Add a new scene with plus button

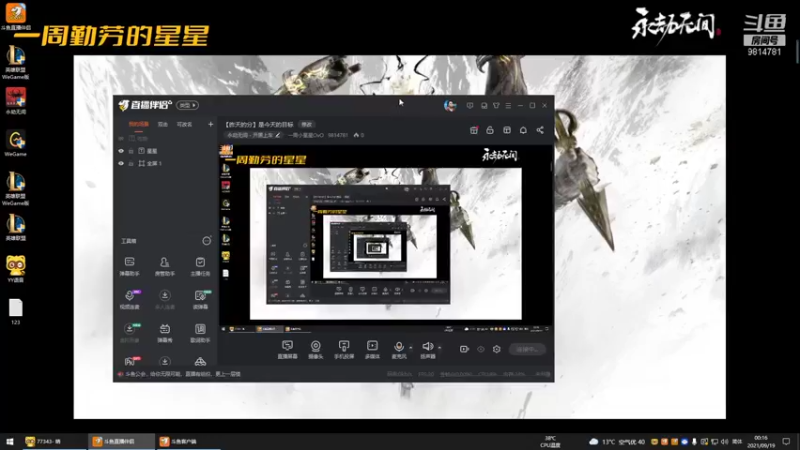click(x=210, y=124)
